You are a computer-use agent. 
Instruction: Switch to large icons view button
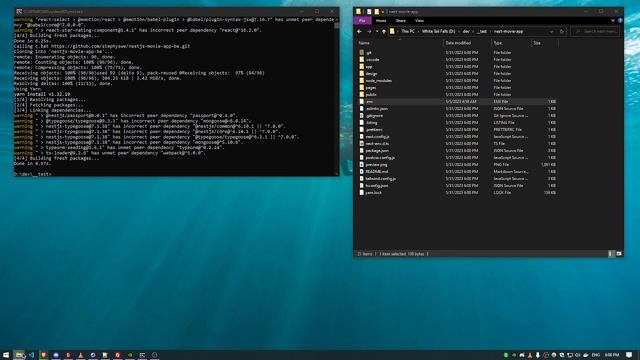pos(619,254)
